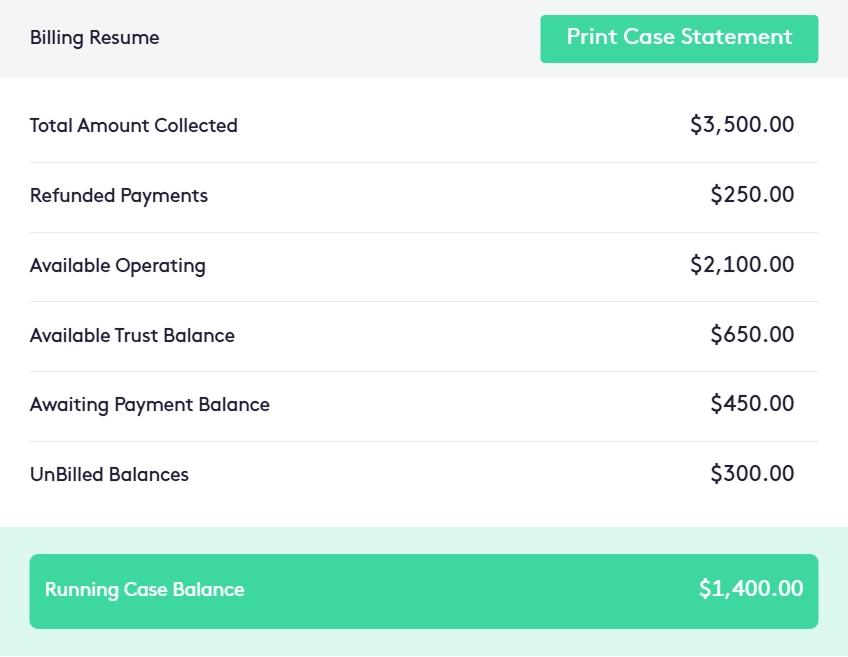Click the Total Amount Collected label
848x657 pixels.
(133, 126)
